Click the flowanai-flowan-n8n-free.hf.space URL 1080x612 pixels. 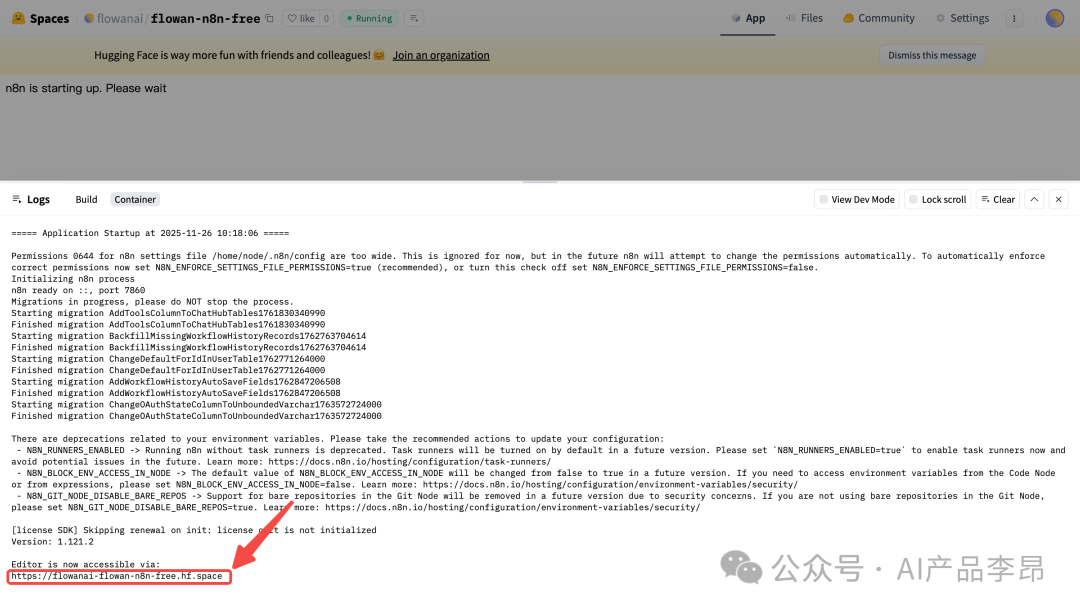click(116, 576)
